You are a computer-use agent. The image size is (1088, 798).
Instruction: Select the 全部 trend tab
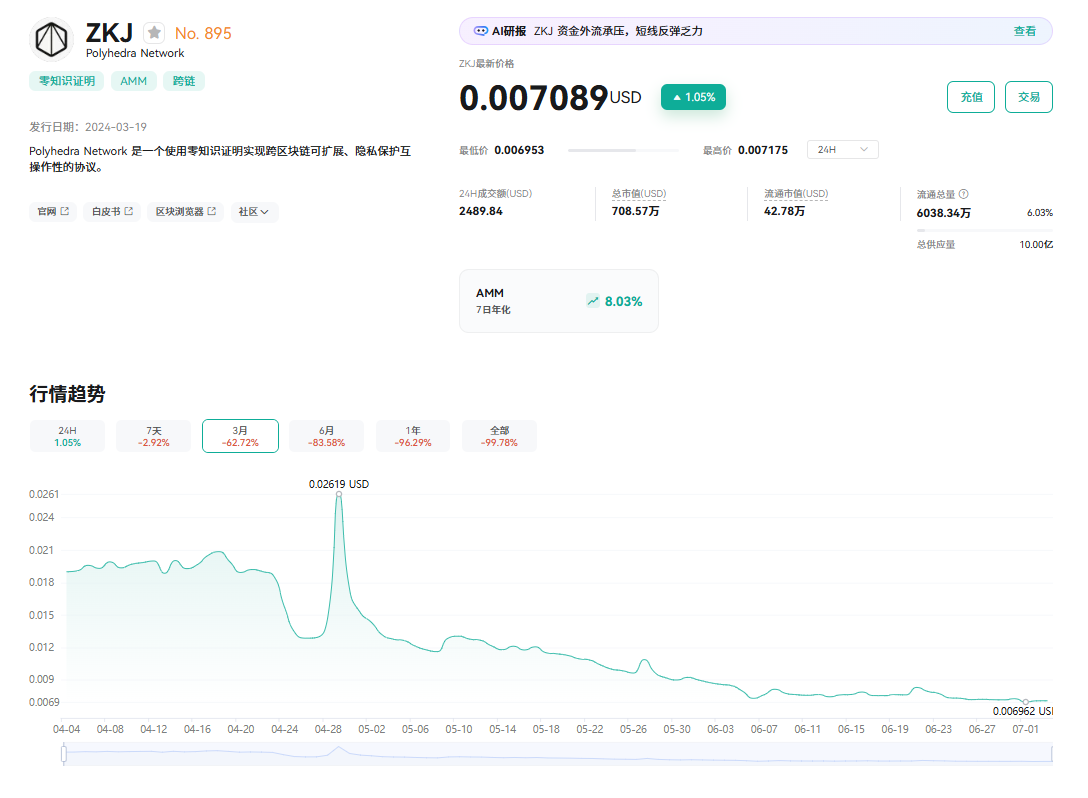[499, 436]
